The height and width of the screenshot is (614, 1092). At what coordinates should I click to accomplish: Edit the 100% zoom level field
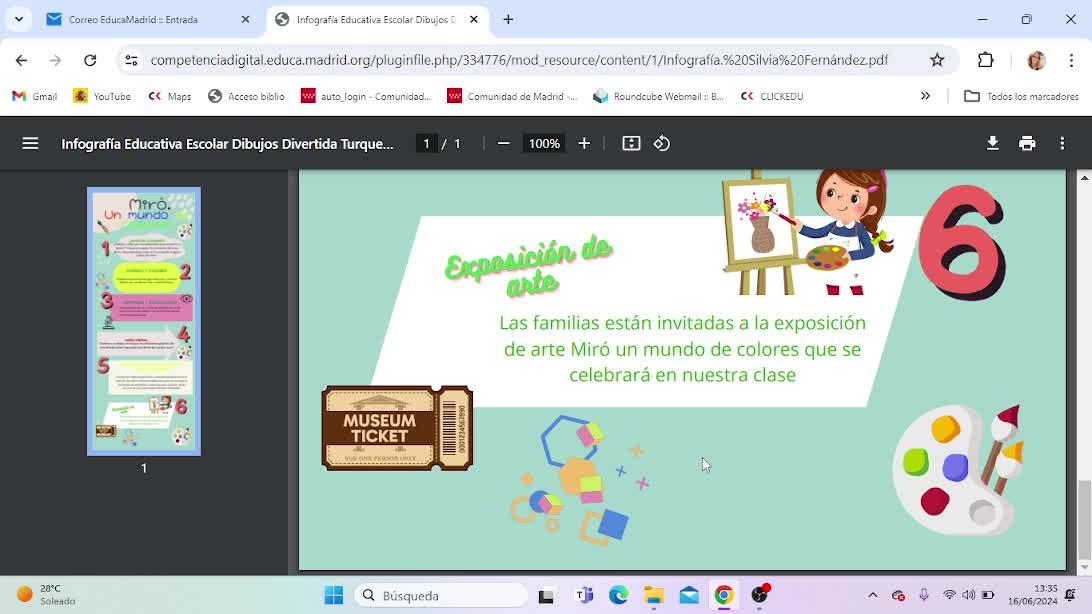pos(544,143)
